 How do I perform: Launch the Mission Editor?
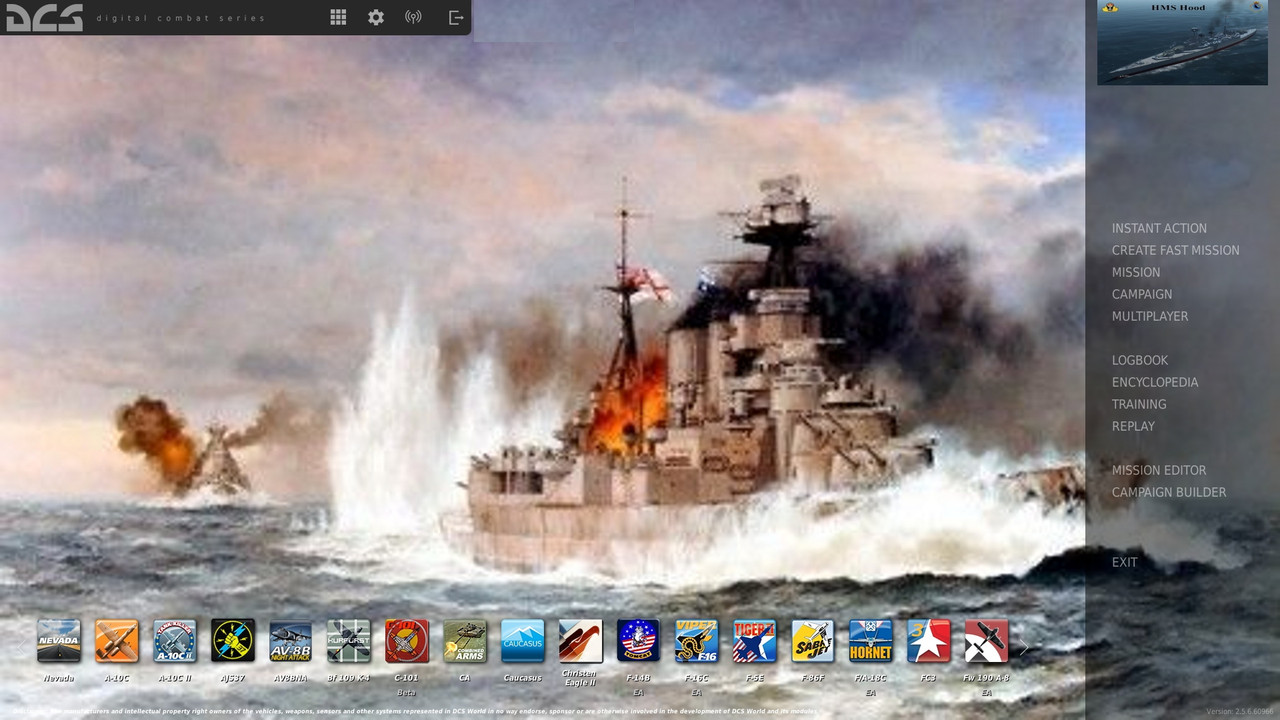(1159, 470)
